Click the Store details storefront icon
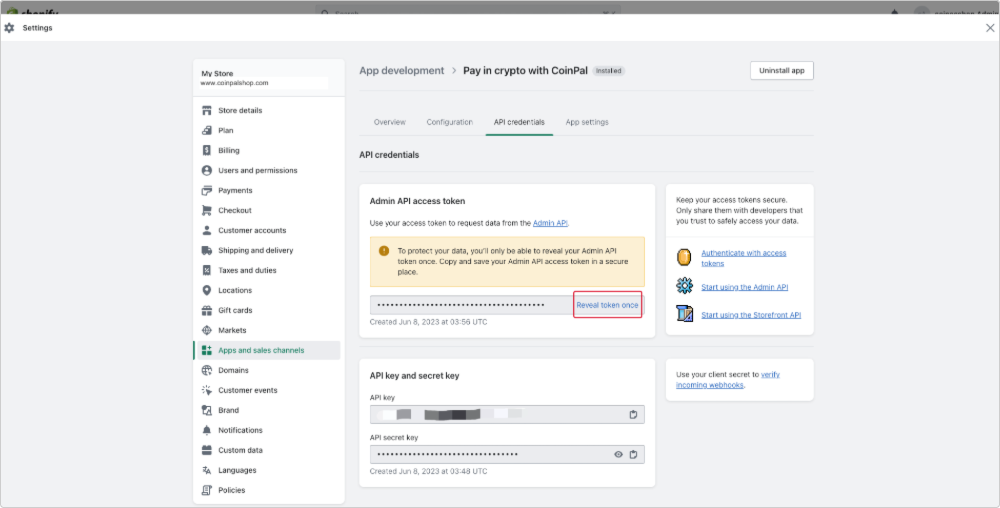The width and height of the screenshot is (1000, 508). 207,110
